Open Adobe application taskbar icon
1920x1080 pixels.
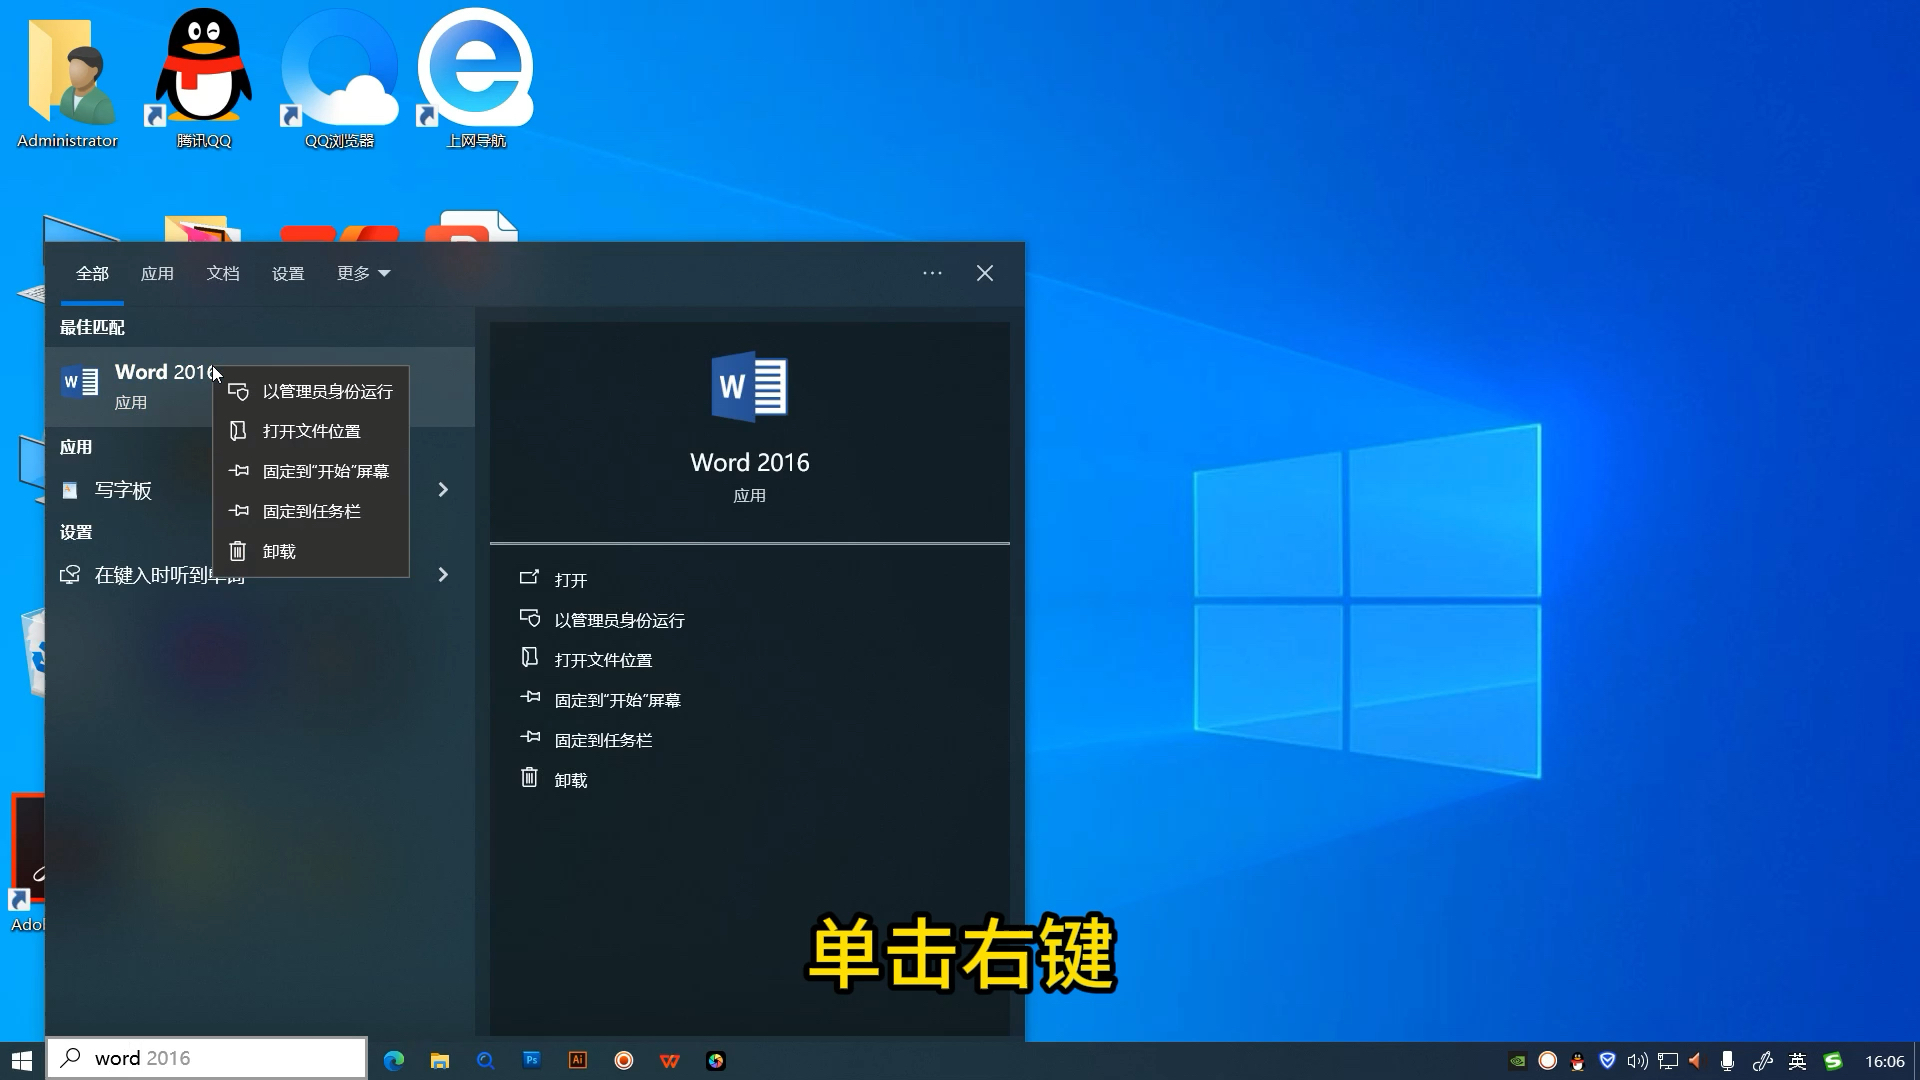point(579,1059)
